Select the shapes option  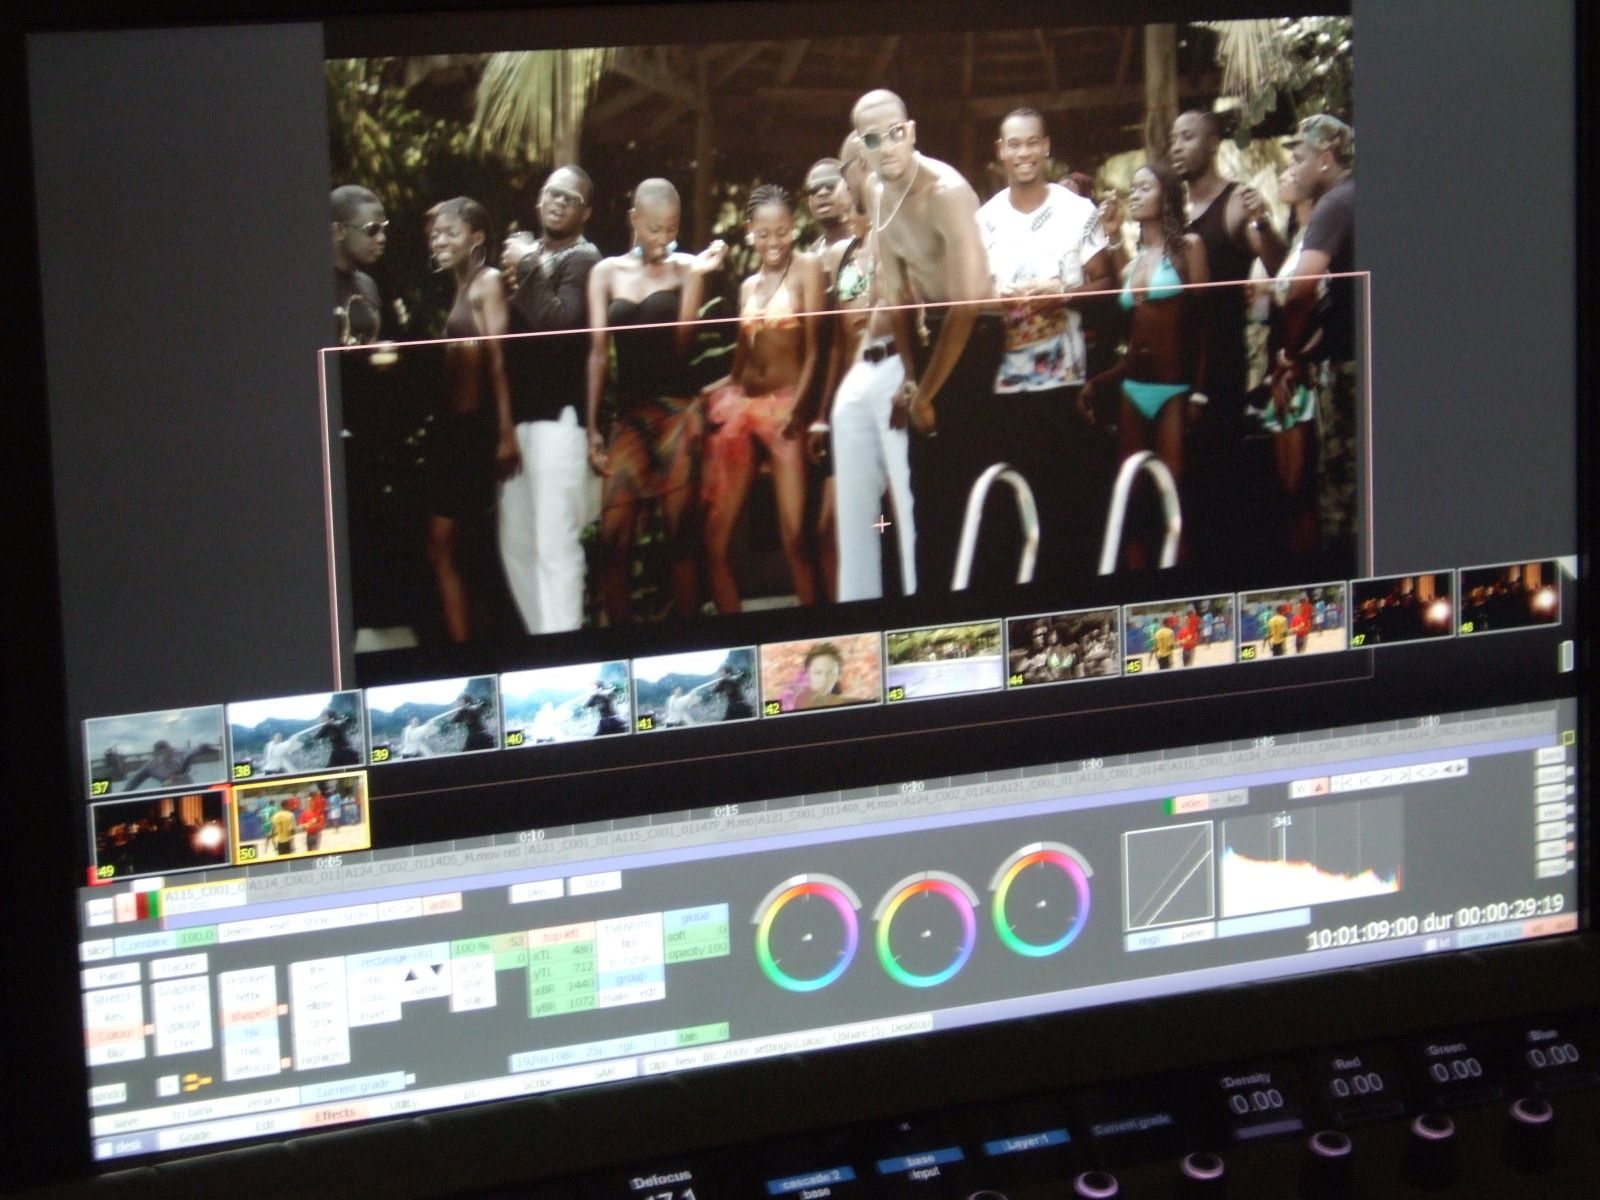click(x=250, y=1015)
